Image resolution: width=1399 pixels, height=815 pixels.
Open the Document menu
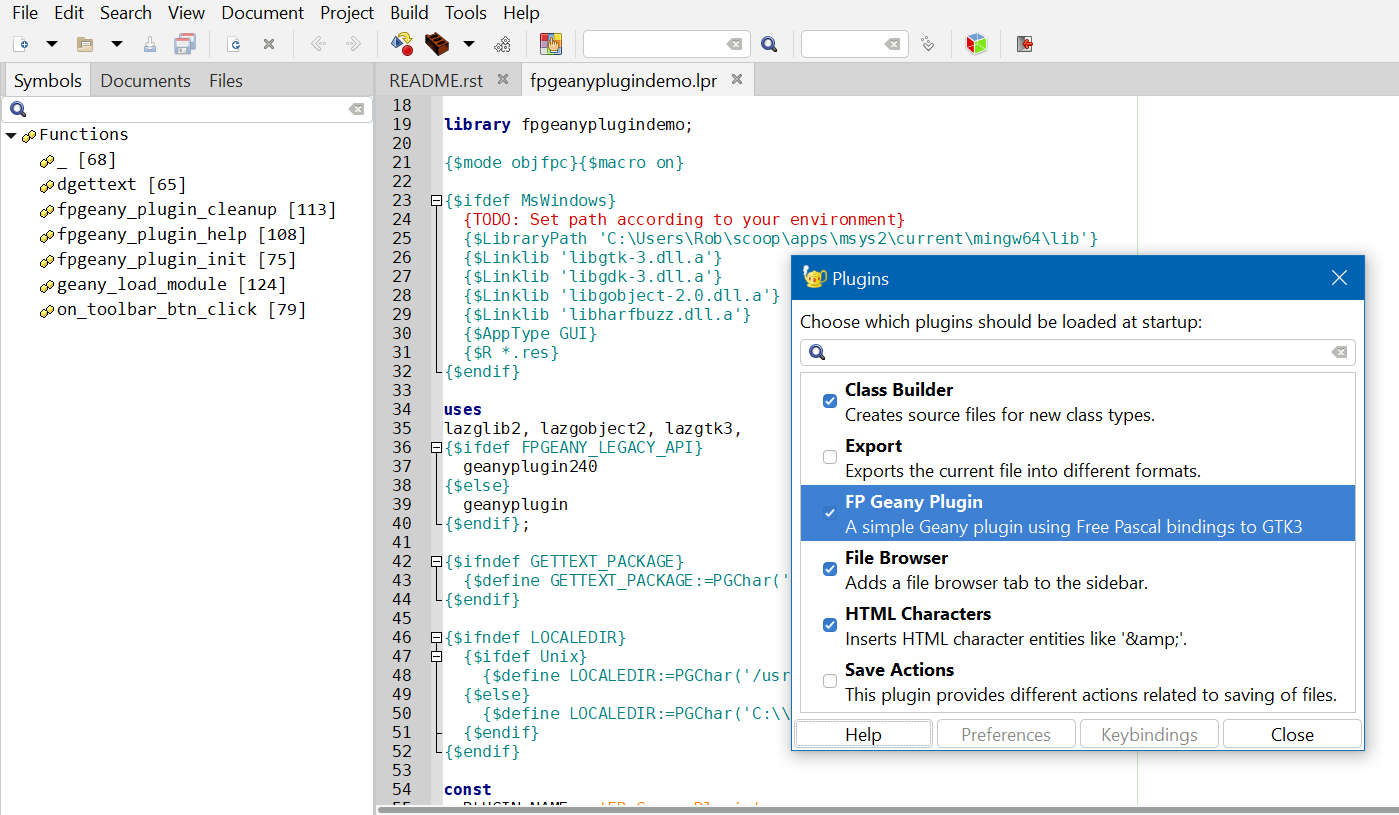coord(263,13)
